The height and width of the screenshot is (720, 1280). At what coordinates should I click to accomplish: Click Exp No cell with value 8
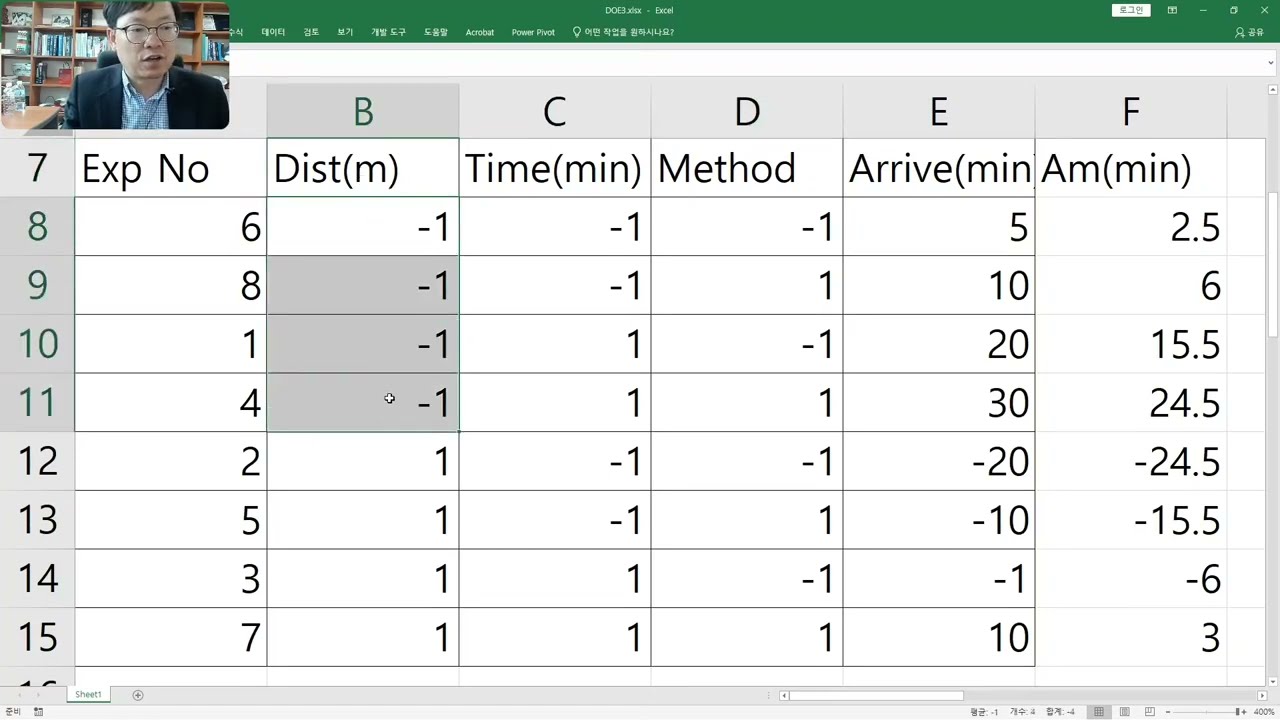171,286
